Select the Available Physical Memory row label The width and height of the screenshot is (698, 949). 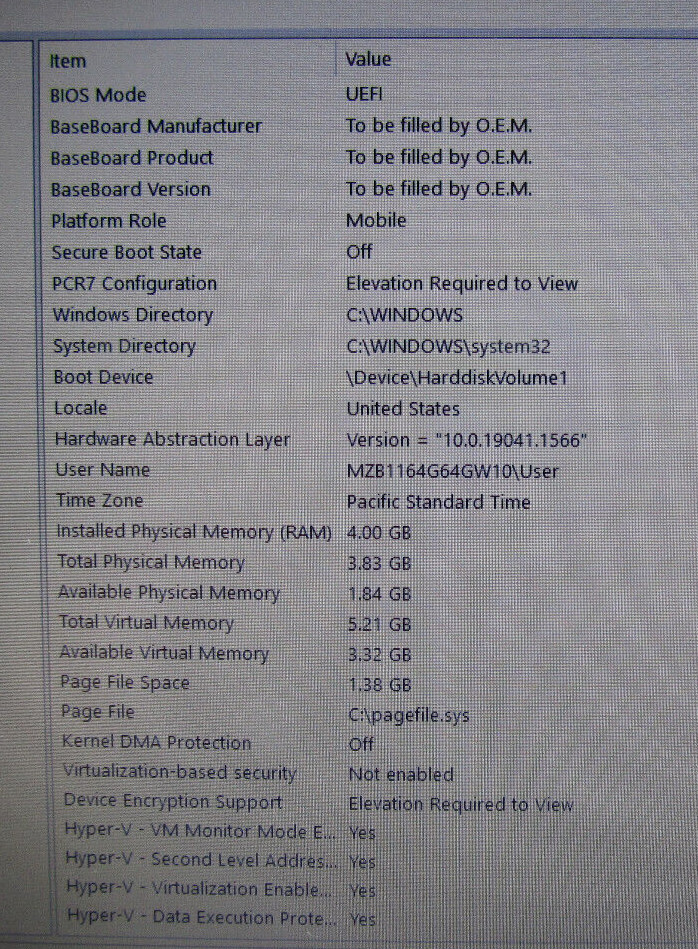[x=169, y=593]
